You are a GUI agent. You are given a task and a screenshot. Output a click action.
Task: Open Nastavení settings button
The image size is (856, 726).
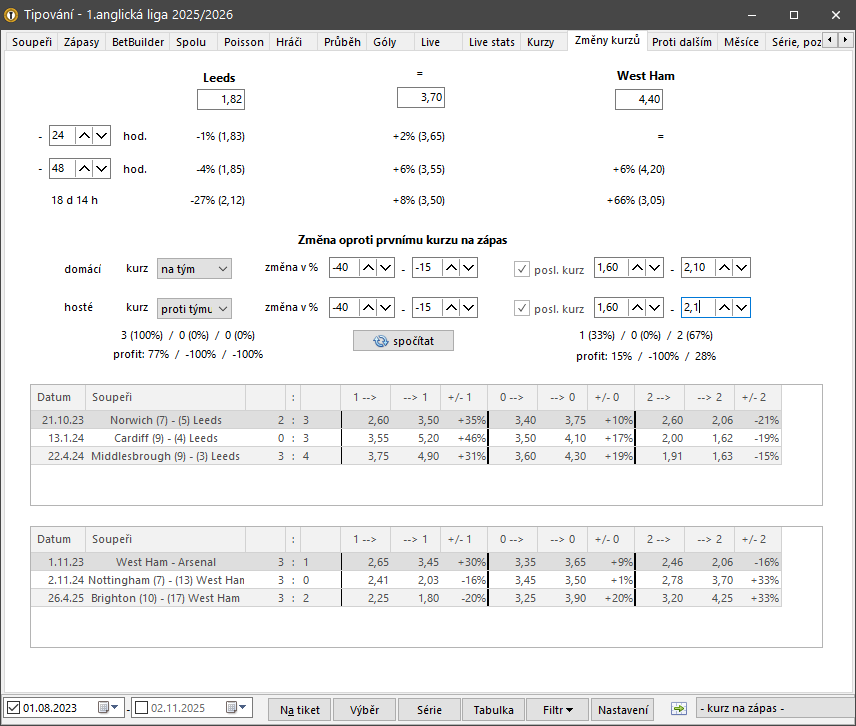pos(624,709)
